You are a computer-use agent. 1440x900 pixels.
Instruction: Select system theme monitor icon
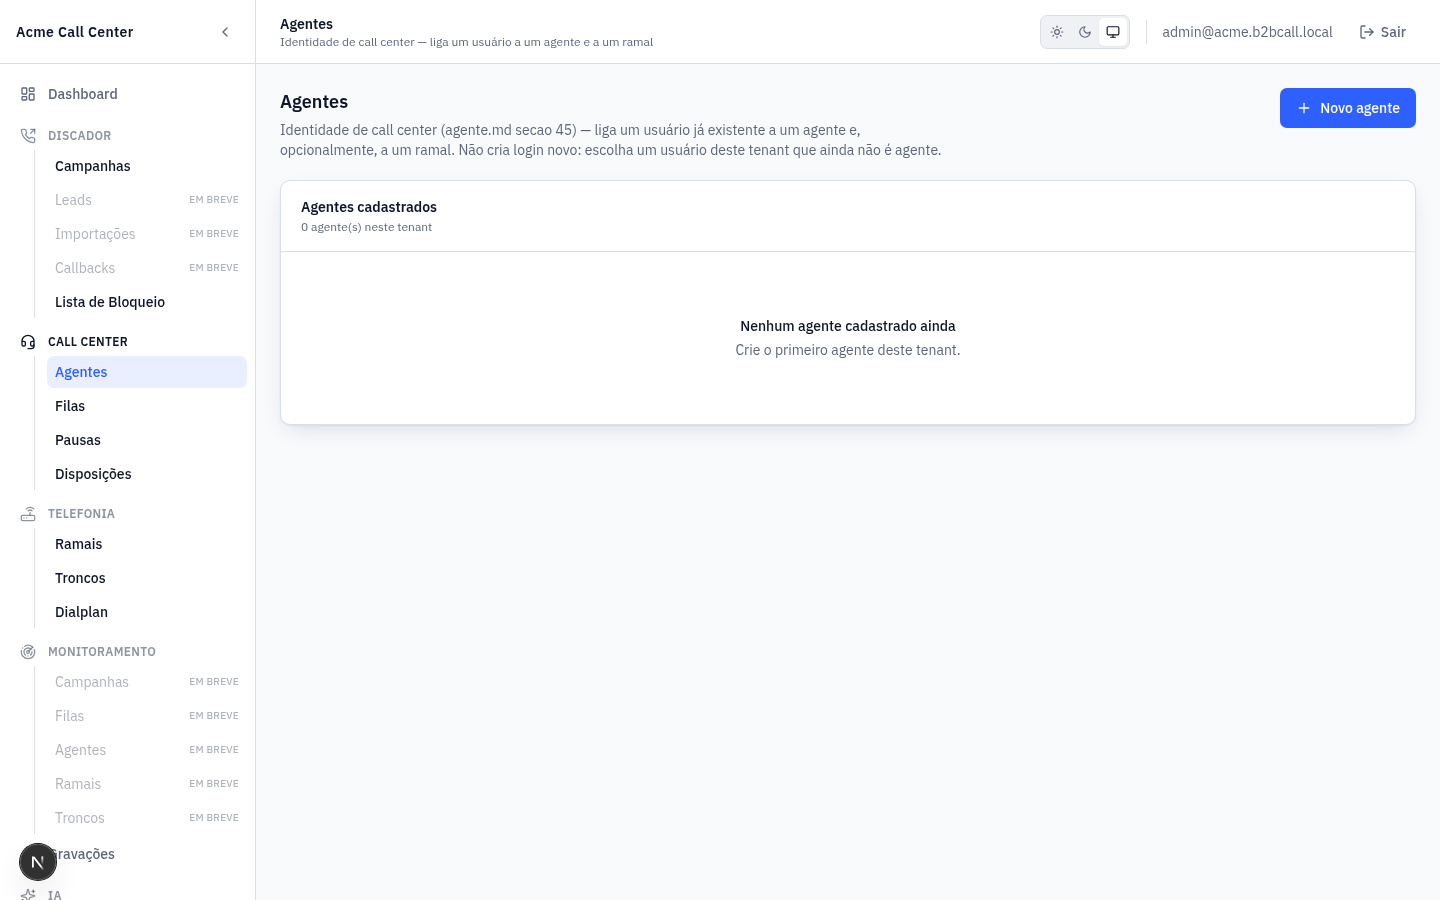1113,32
